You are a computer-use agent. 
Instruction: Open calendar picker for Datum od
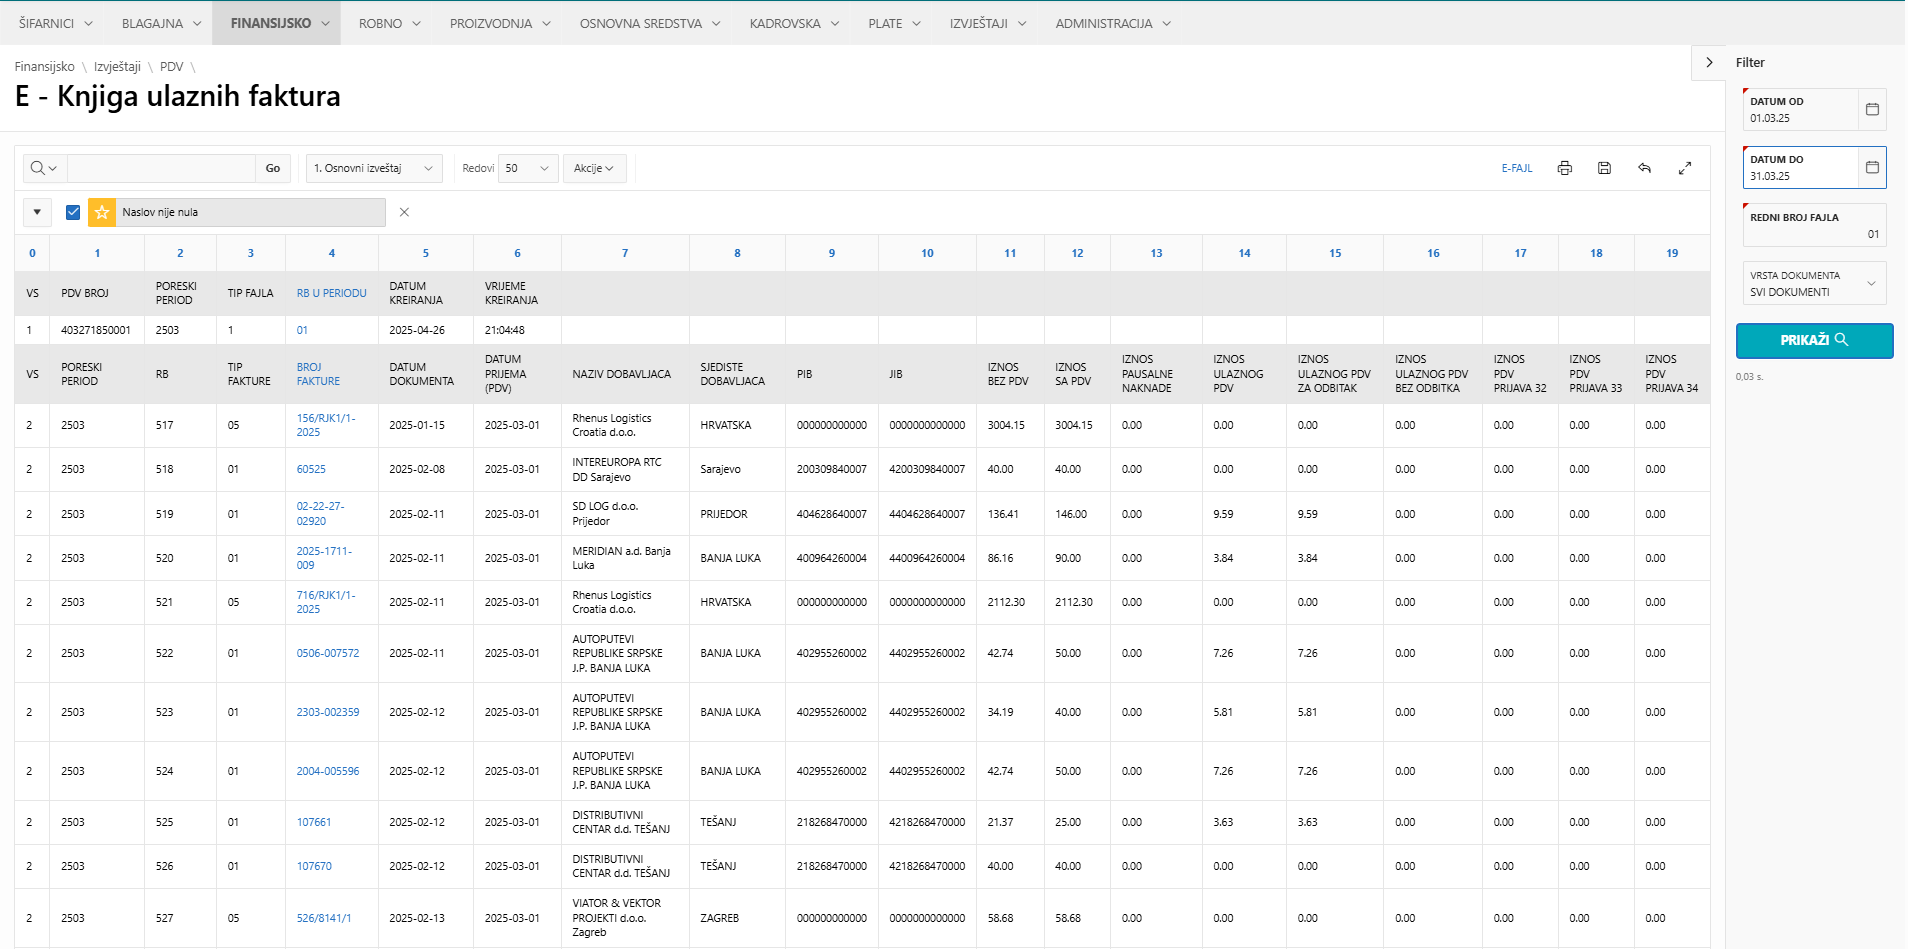click(x=1872, y=109)
